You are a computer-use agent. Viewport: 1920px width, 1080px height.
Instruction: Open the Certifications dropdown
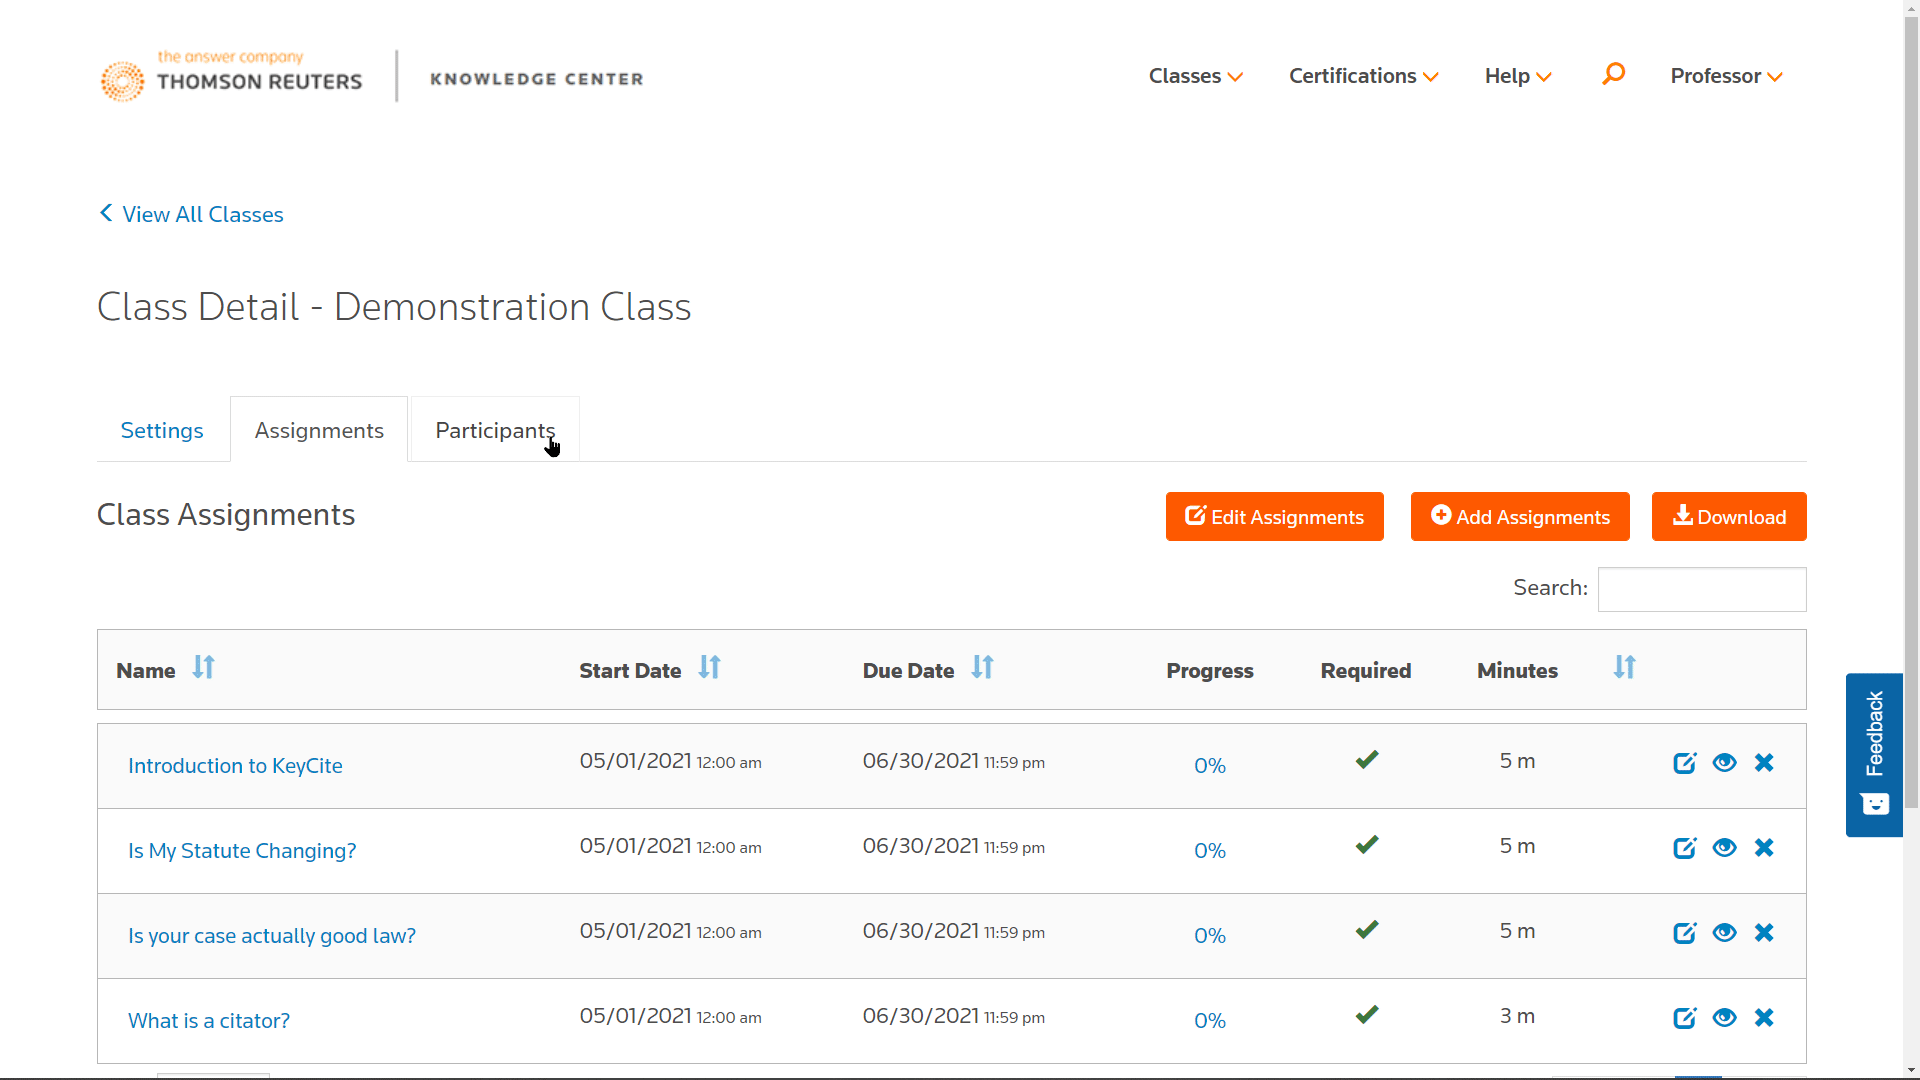tap(1363, 76)
